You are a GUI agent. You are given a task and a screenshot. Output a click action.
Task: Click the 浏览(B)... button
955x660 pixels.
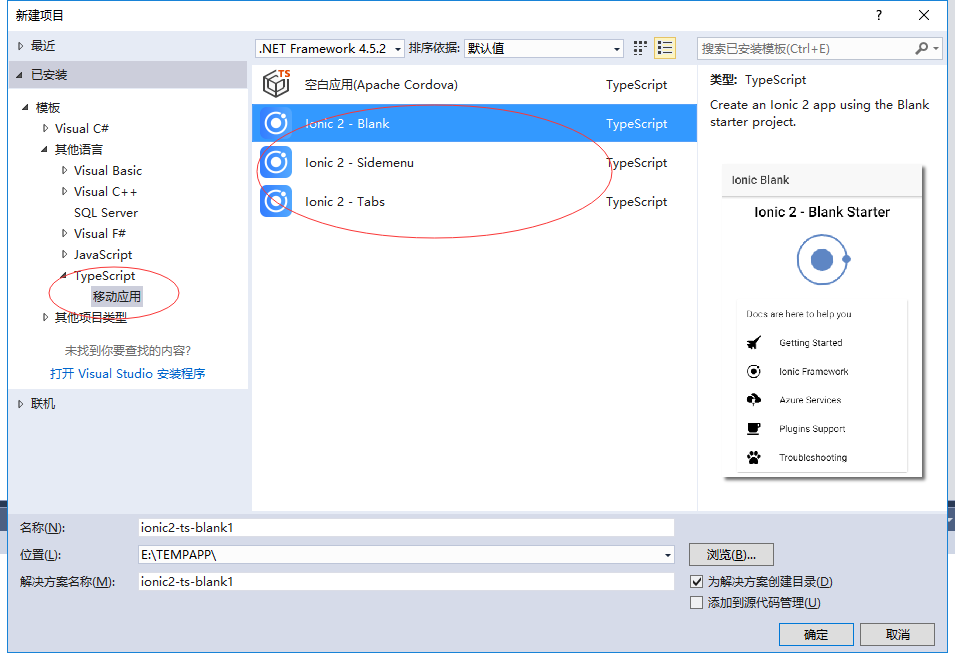[731, 555]
